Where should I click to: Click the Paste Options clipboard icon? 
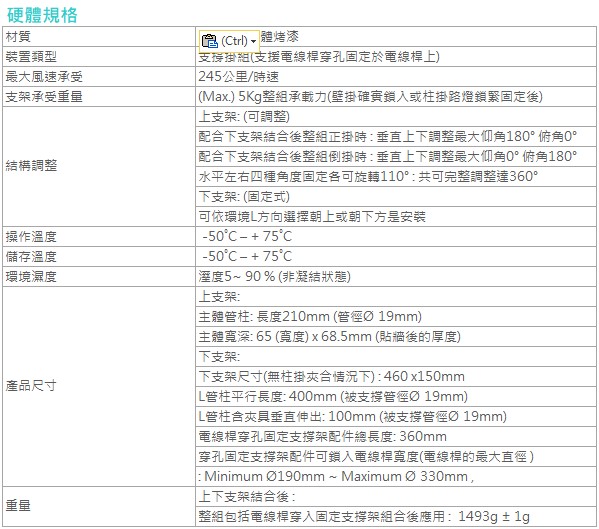[x=209, y=40]
